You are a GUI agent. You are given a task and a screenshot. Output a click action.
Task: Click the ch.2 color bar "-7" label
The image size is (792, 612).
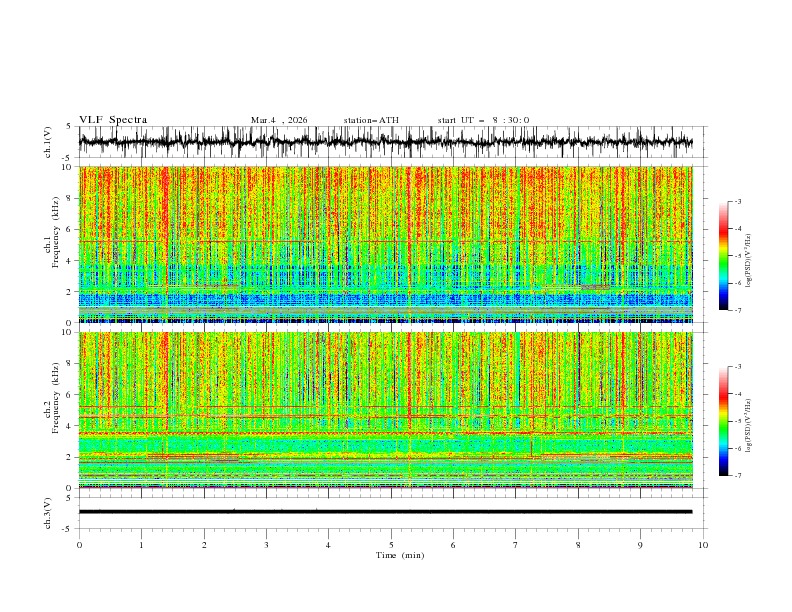(x=737, y=475)
